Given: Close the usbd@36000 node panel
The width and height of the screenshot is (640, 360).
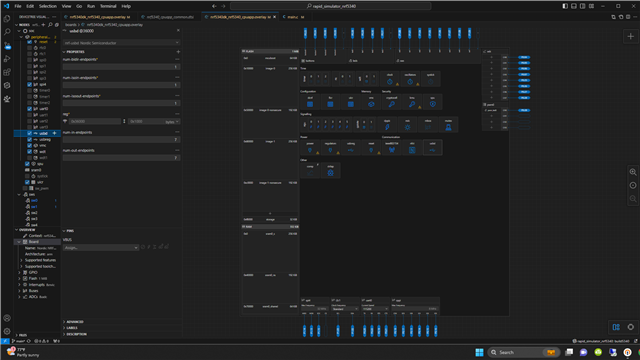Looking at the screenshot, I should click(x=178, y=31).
